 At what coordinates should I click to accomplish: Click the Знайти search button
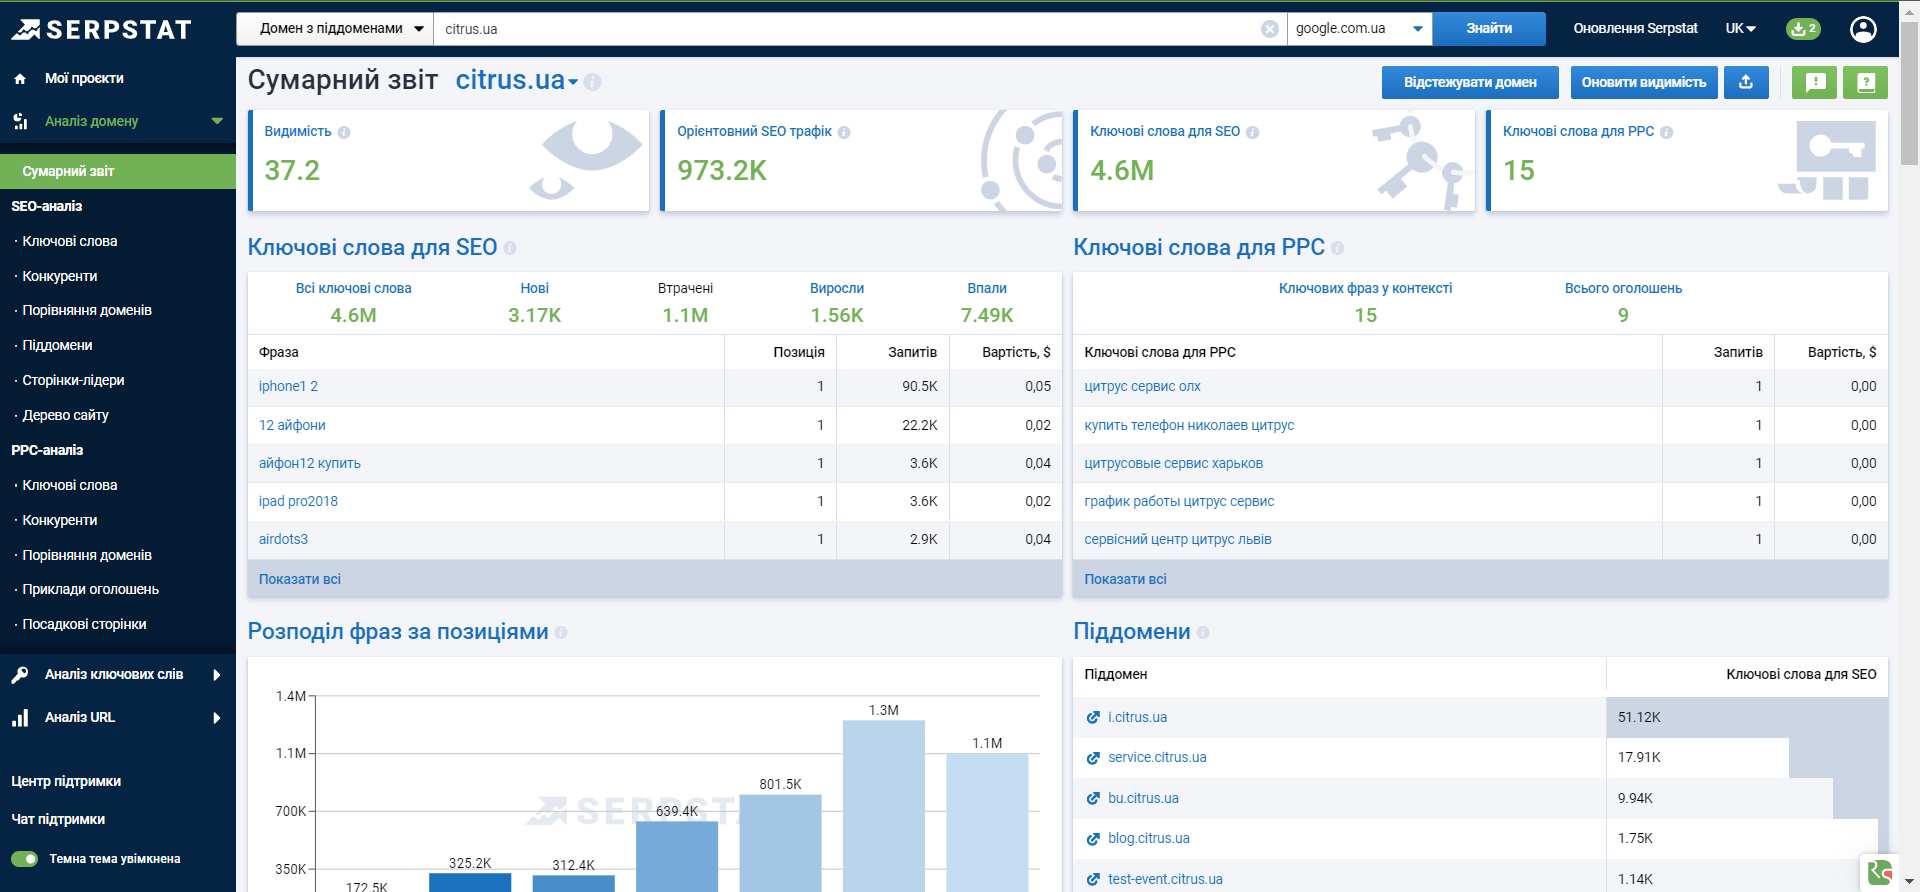[x=1489, y=29]
